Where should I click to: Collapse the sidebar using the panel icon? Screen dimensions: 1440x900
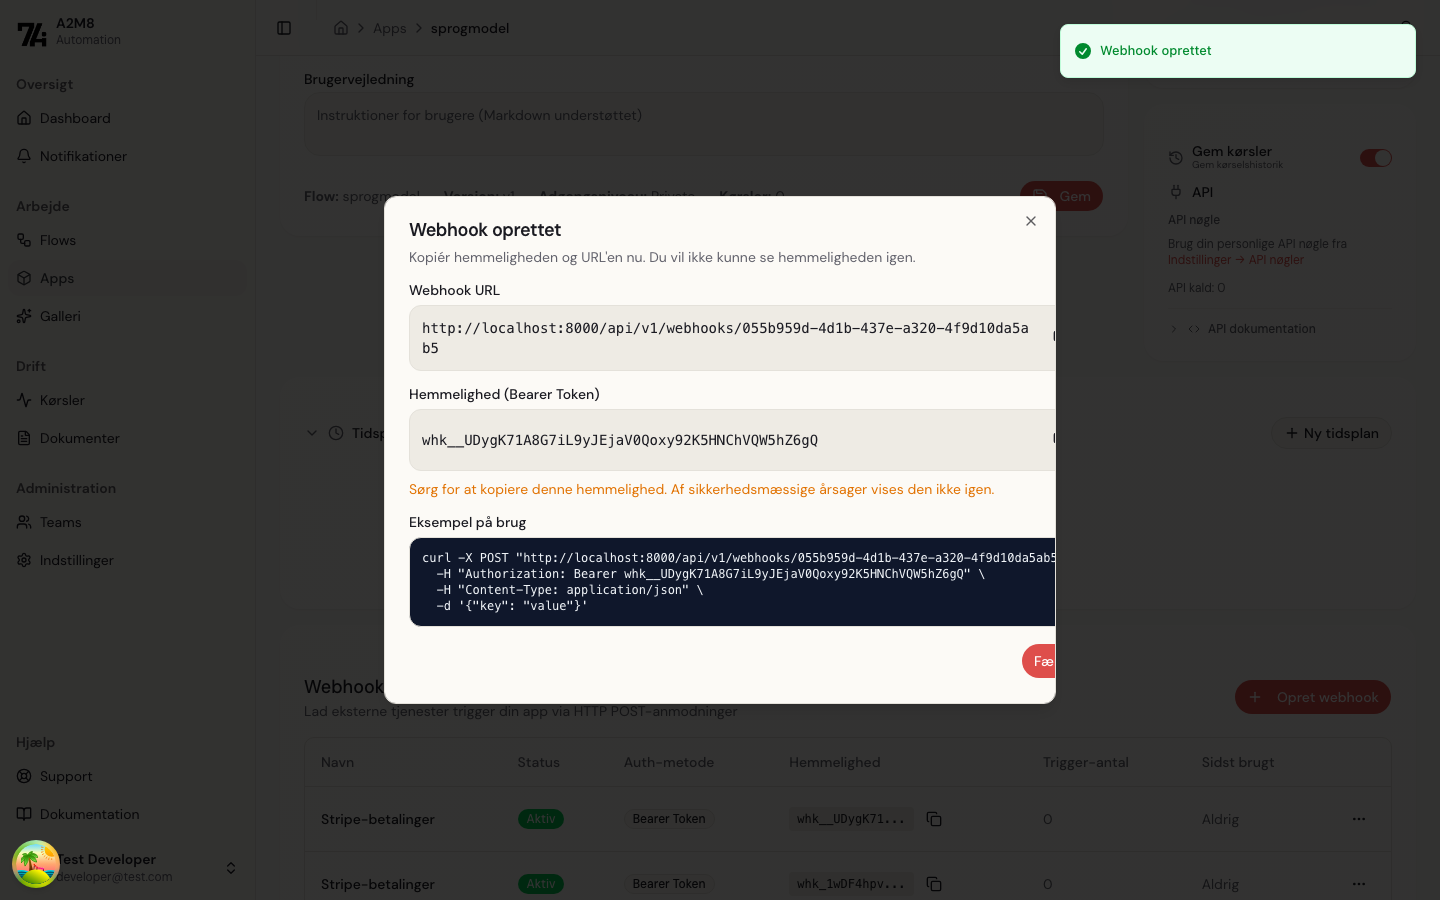284,28
